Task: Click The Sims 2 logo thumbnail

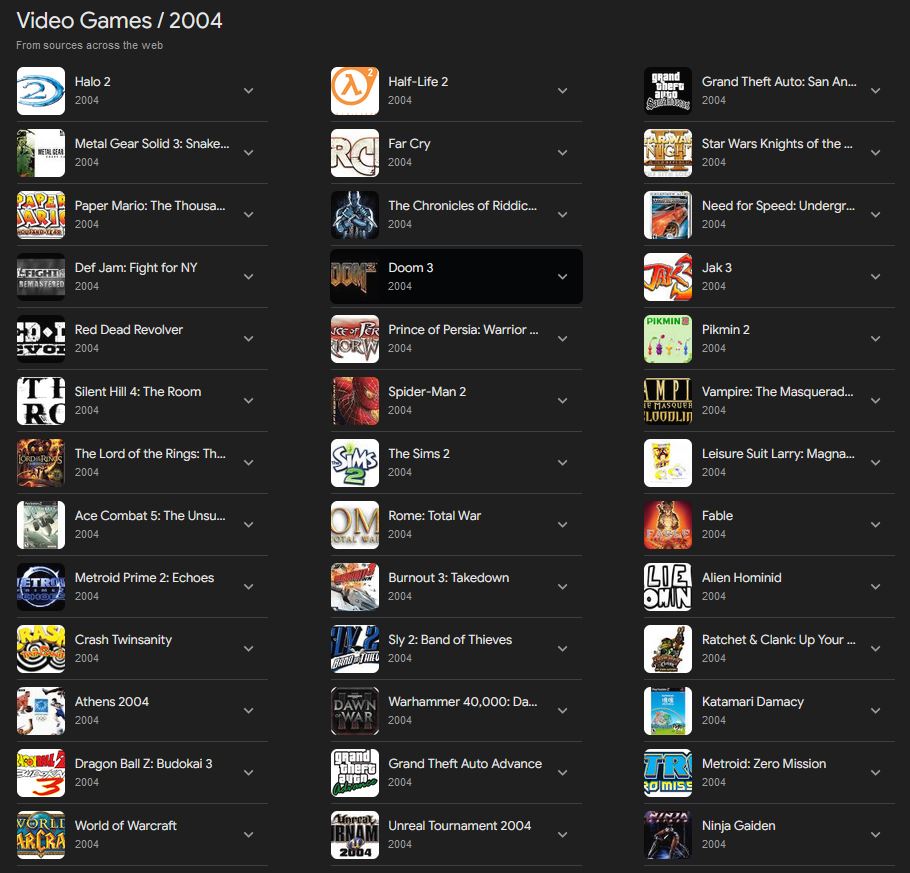Action: point(355,463)
